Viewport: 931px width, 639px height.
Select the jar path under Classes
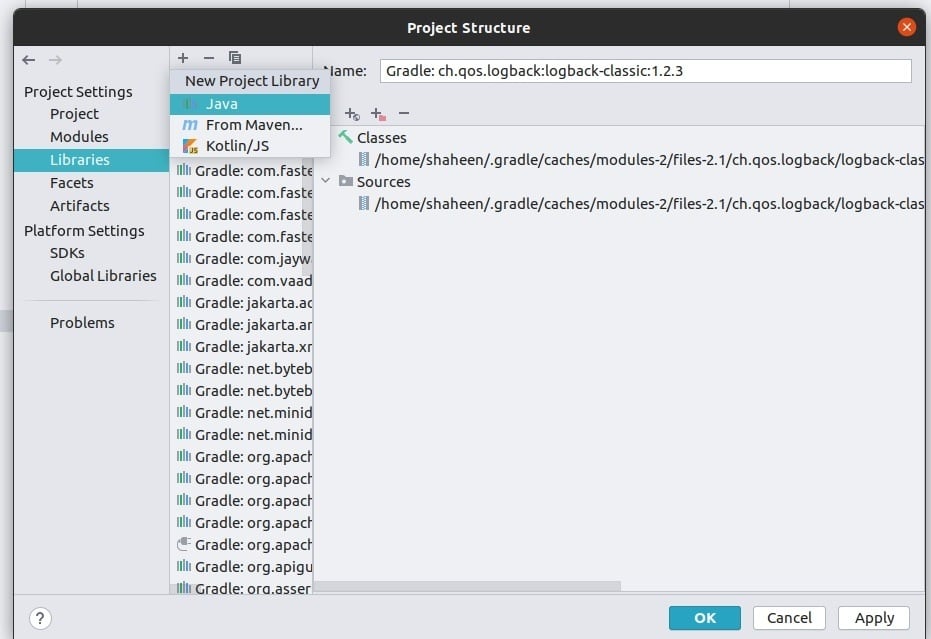tap(649, 160)
